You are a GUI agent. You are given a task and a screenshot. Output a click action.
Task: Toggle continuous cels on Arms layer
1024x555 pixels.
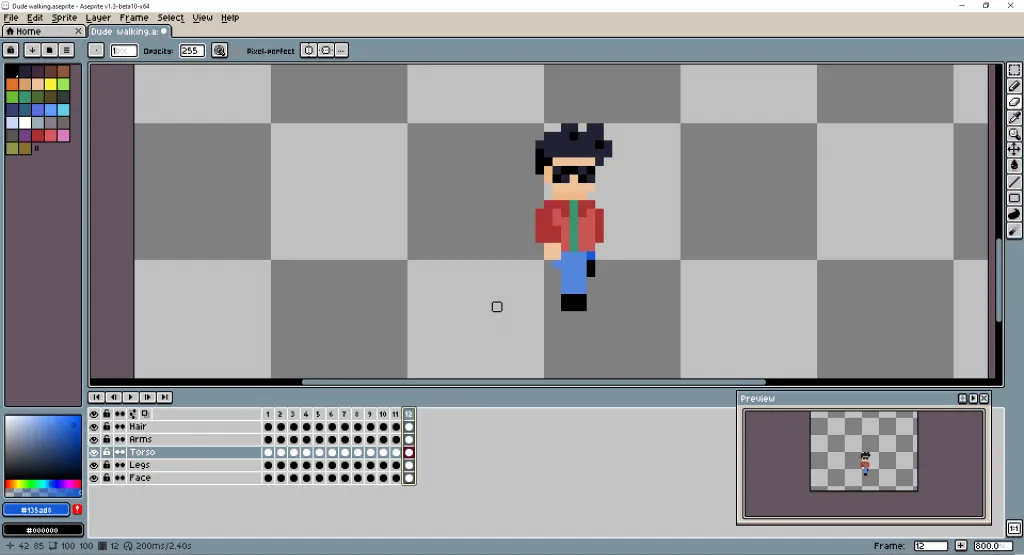[x=120, y=439]
